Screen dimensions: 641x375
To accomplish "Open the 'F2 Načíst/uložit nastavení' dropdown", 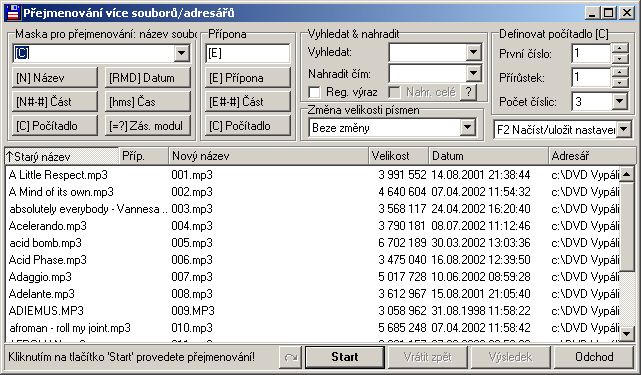I will [x=624, y=130].
